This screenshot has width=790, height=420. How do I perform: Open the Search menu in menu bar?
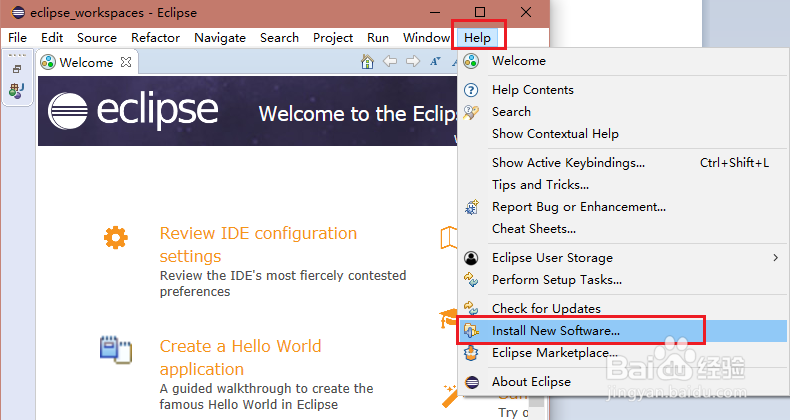pos(279,38)
